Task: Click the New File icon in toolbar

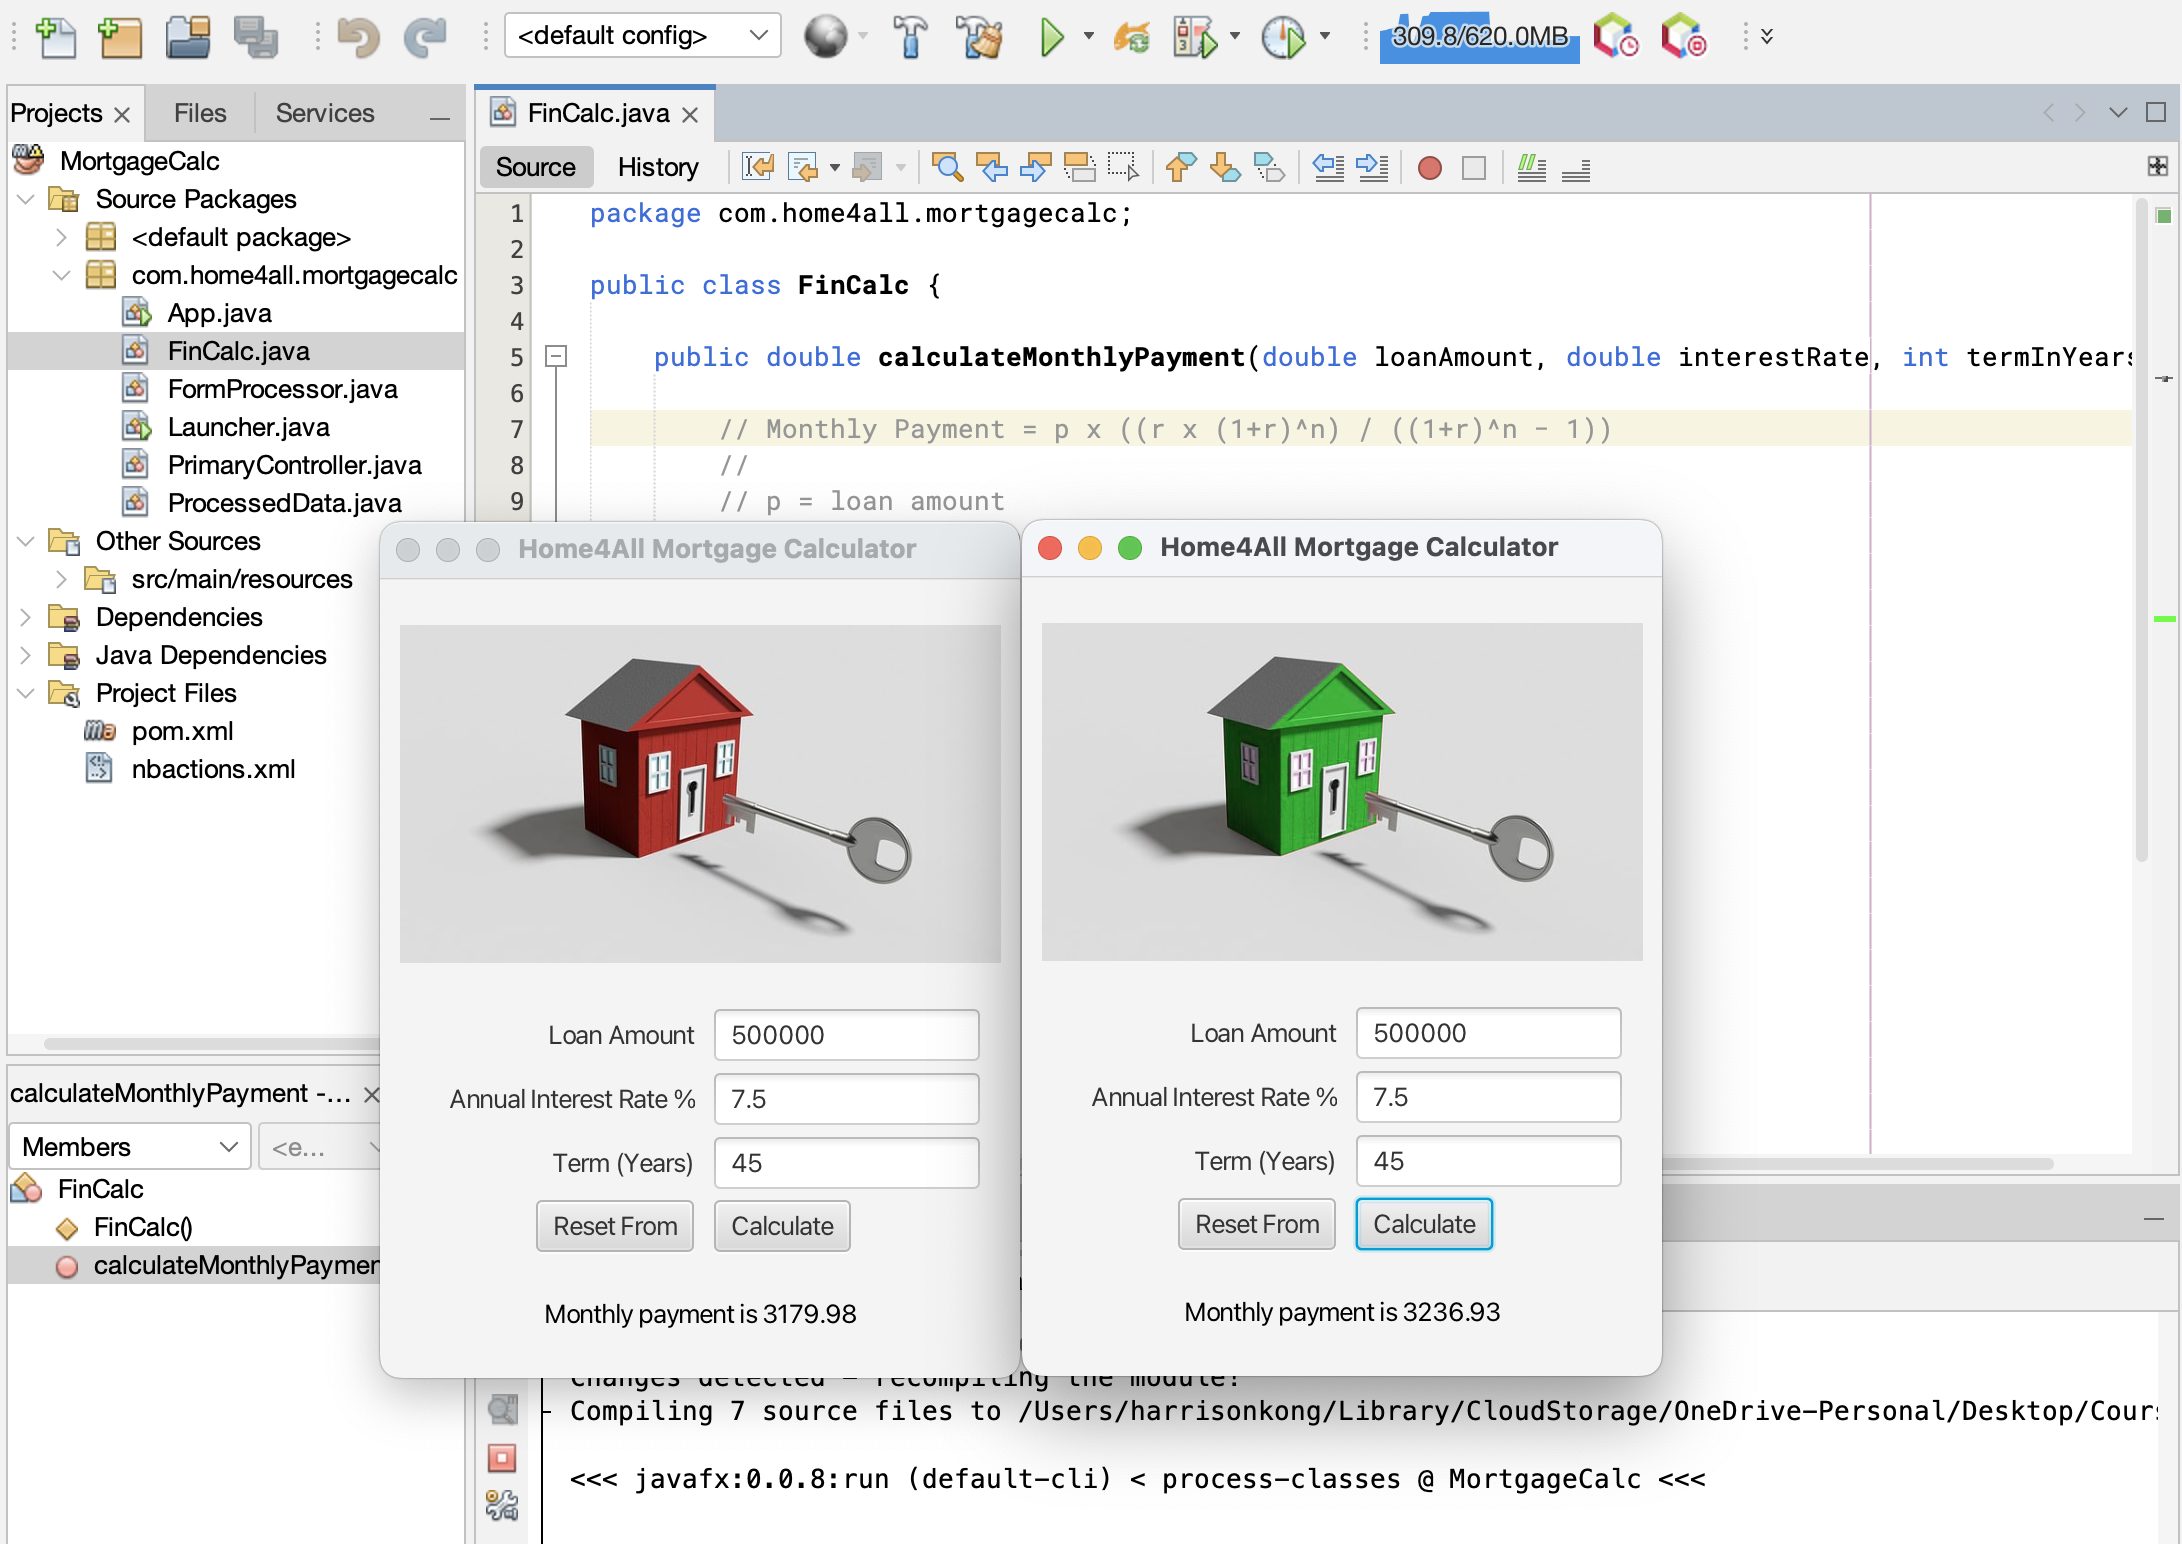Action: 55,37
